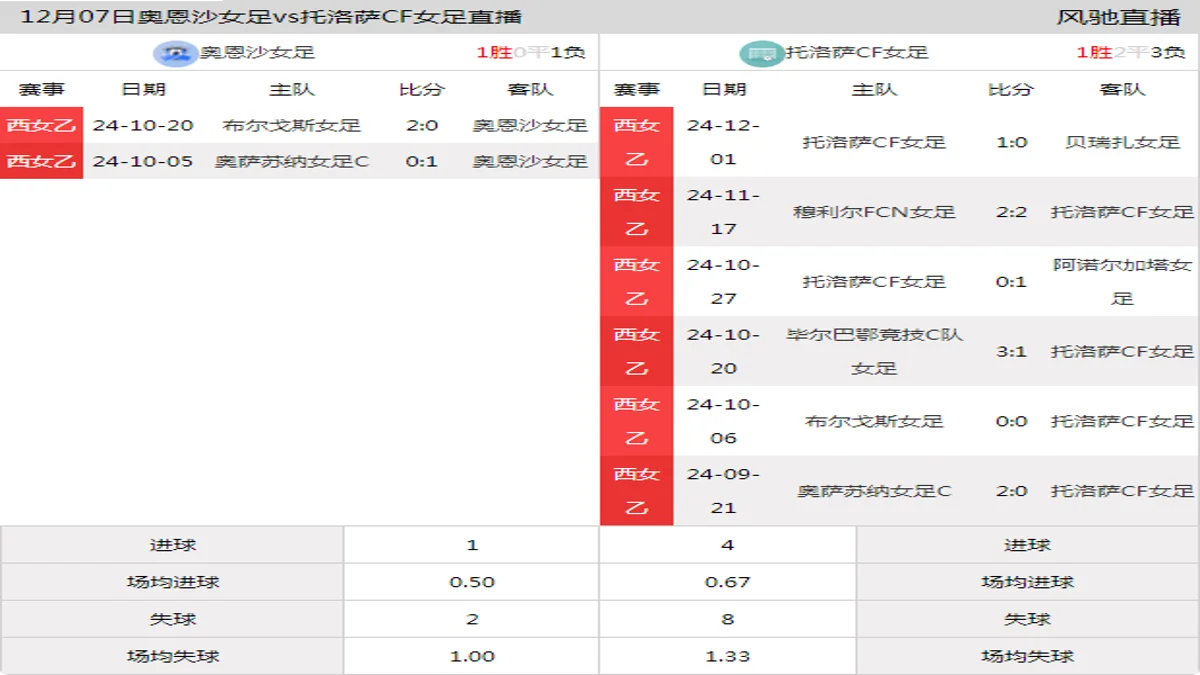This screenshot has height=675, width=1200.
Task: Click the score 0:1 against 奥萨苏纳女足C in left table
Action: coord(422,161)
